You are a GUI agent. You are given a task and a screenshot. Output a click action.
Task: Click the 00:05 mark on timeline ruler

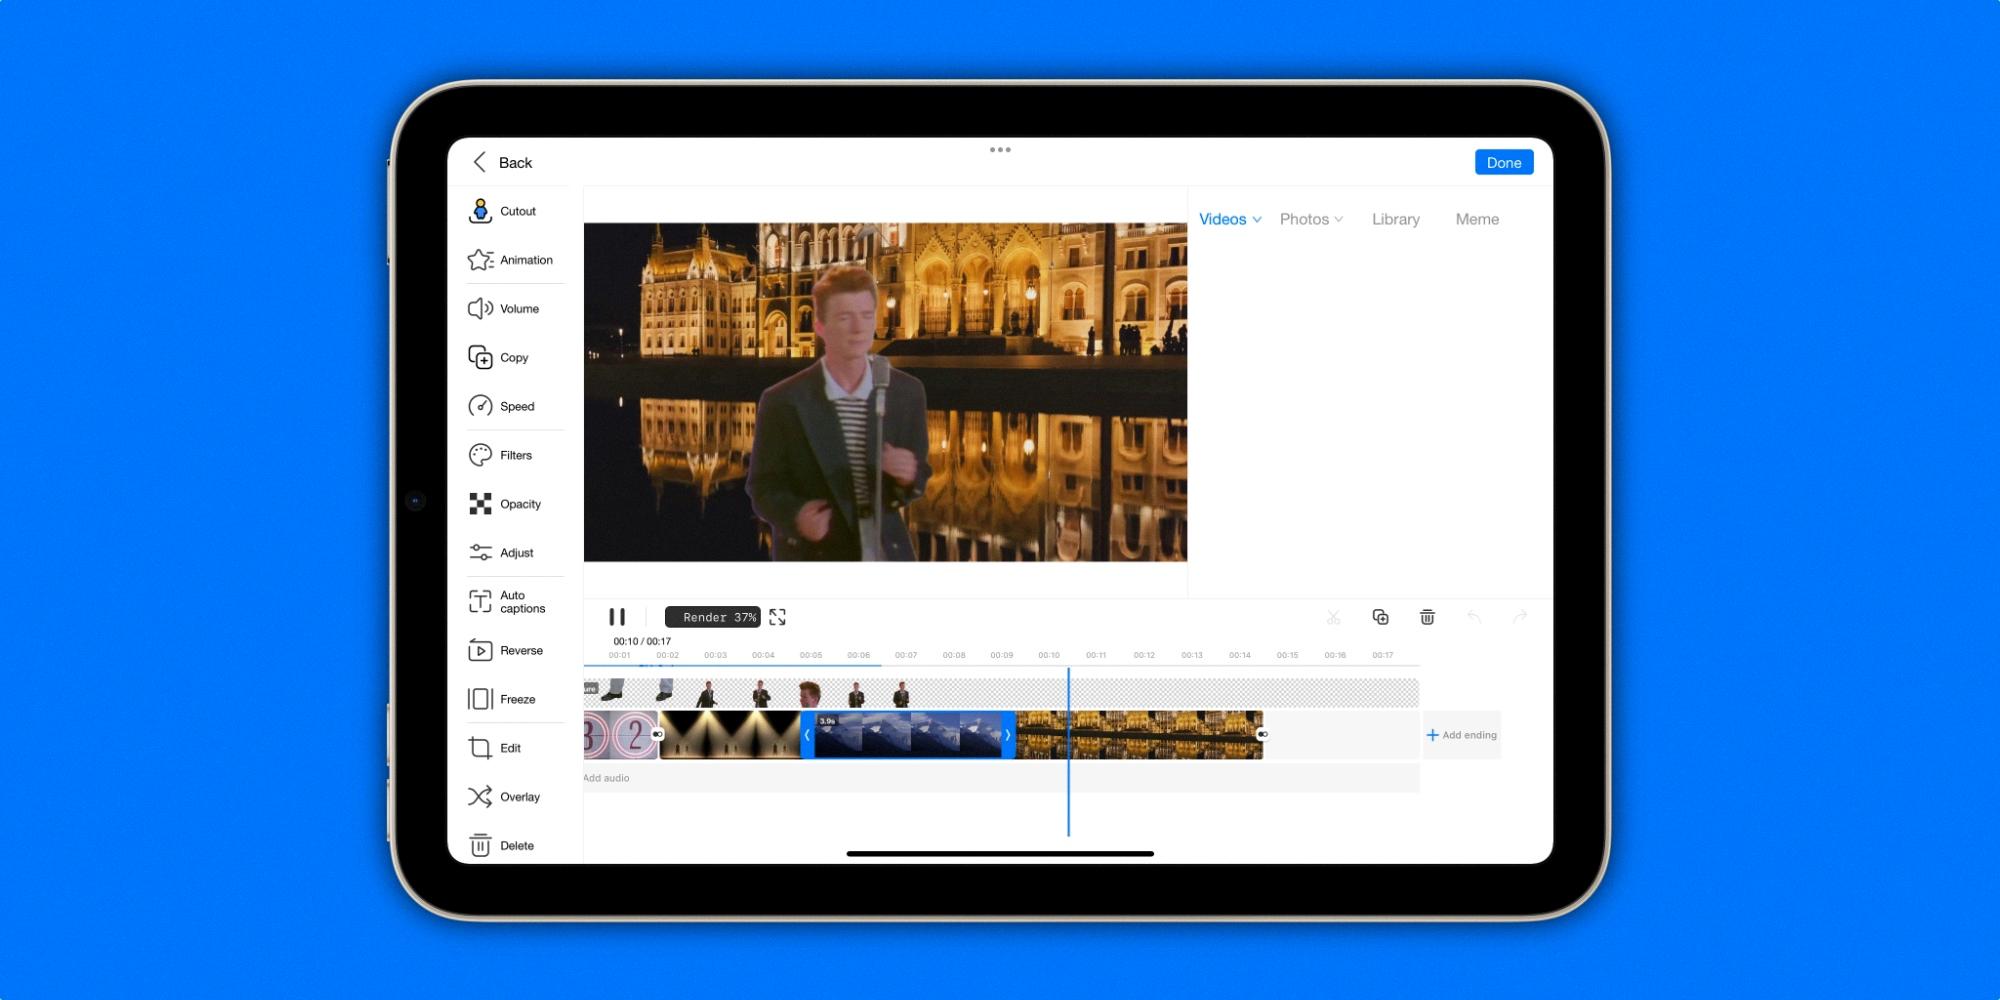click(811, 655)
